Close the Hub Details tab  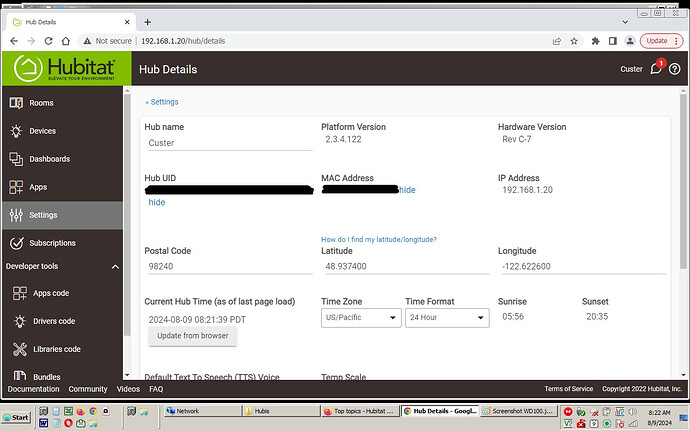(x=127, y=22)
